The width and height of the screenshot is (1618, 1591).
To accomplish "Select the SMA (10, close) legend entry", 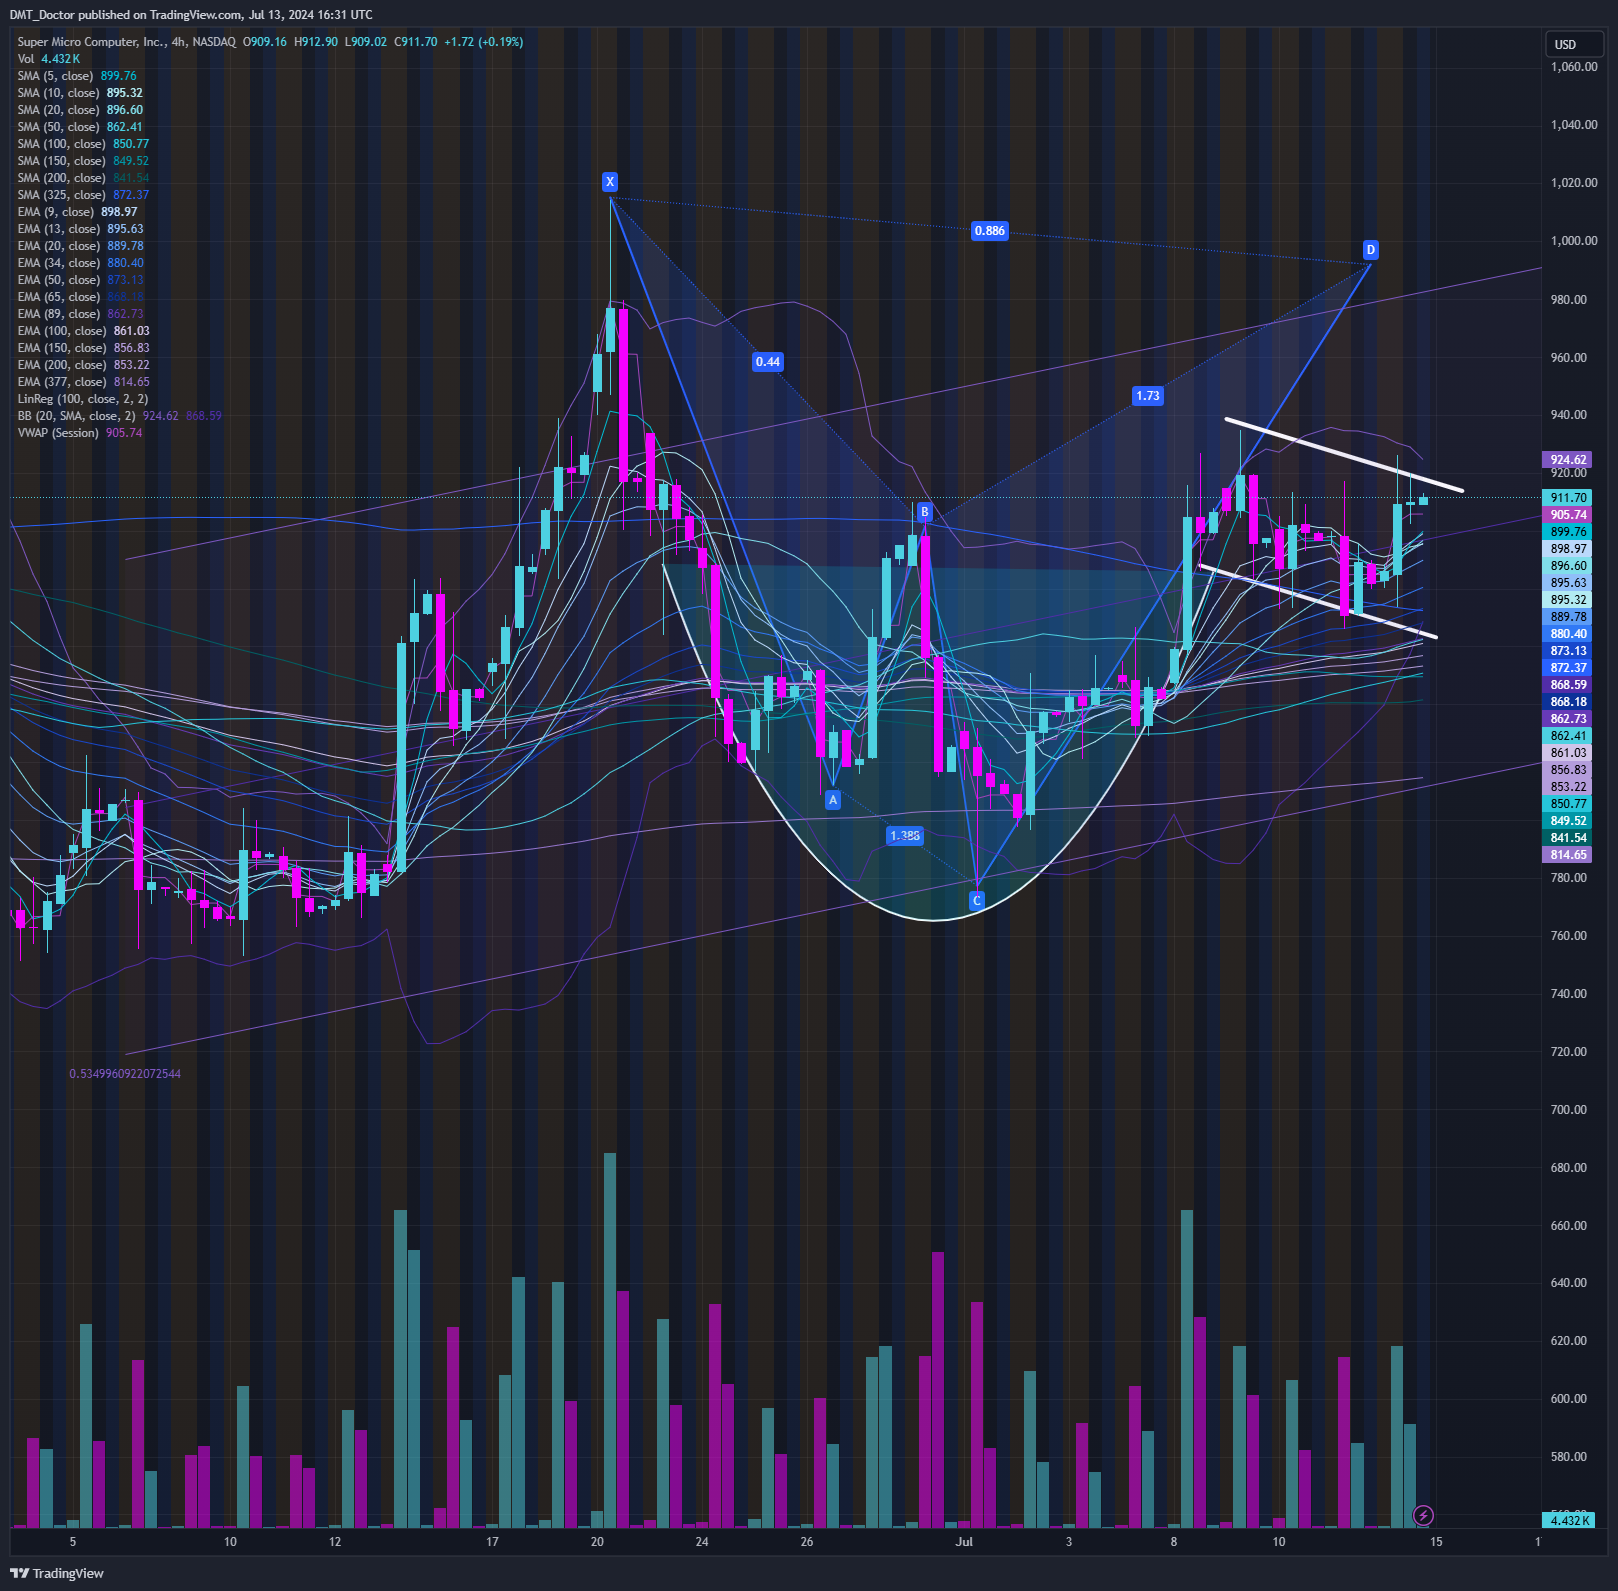I will (80, 93).
